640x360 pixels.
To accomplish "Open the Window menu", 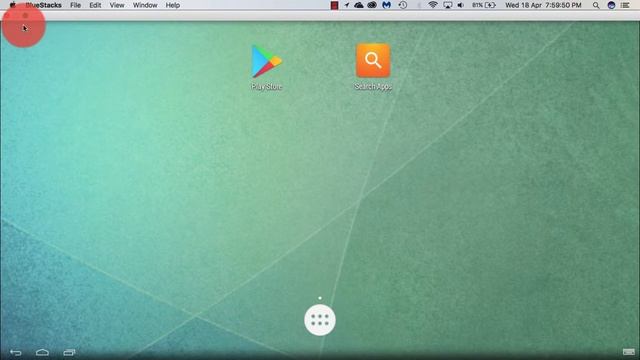I will (145, 5).
